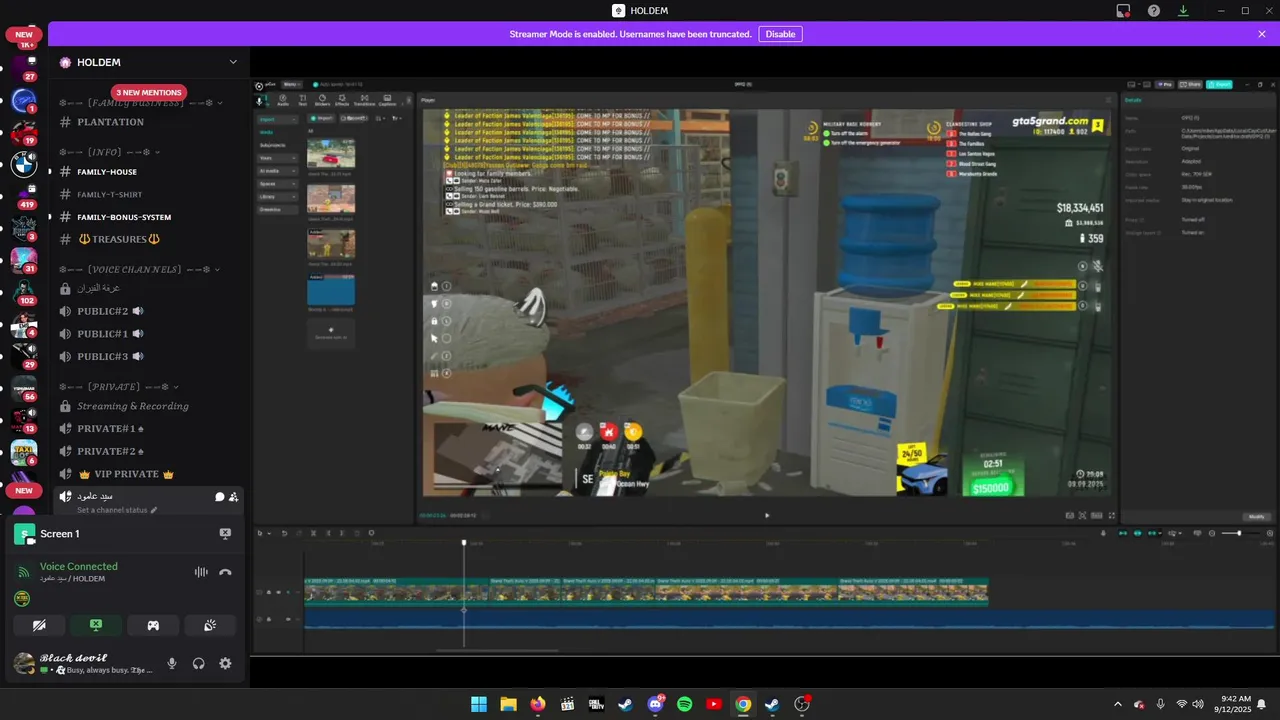
Task: Select Effects tab in streamed editor
Action: tap(342, 101)
